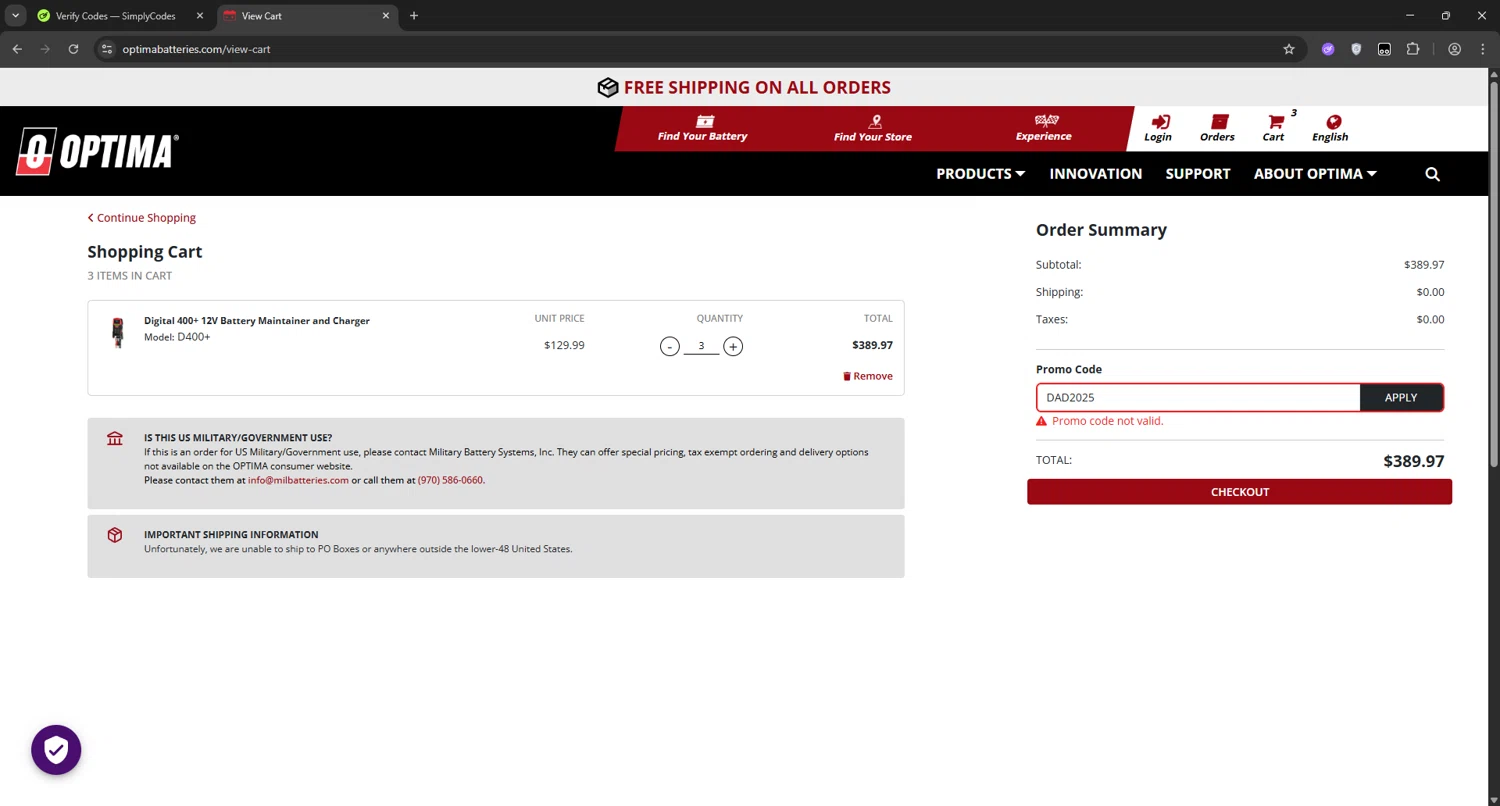Go to the INNOVATION page

(1095, 174)
